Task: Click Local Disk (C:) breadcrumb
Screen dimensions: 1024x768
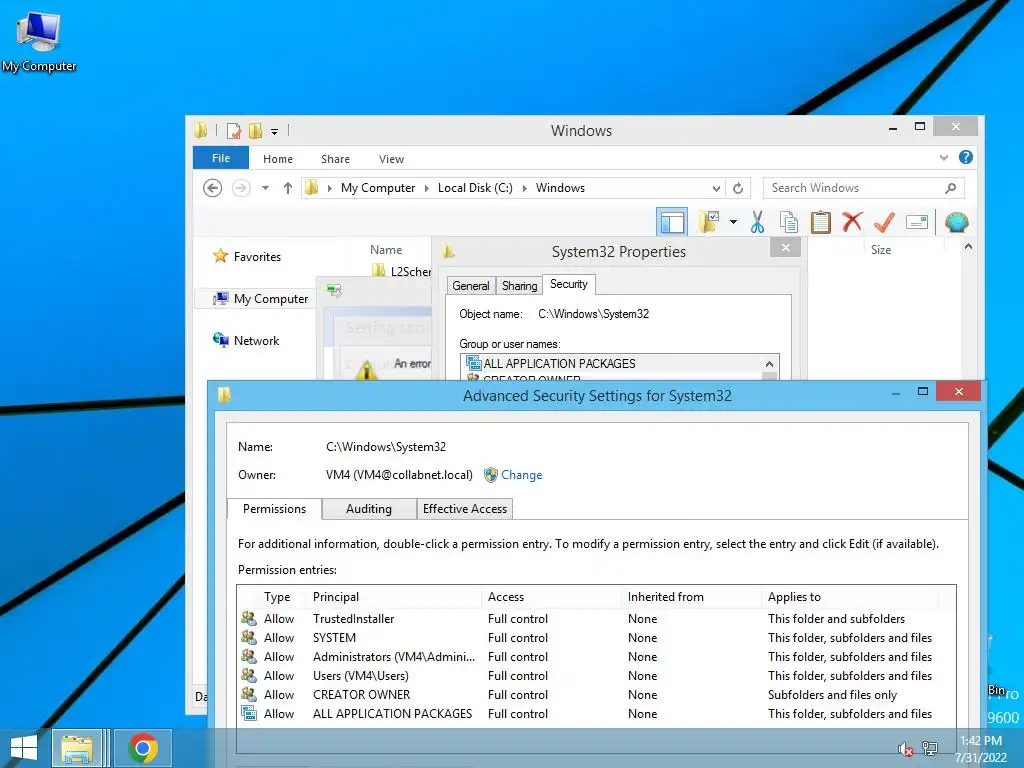Action: (x=475, y=188)
